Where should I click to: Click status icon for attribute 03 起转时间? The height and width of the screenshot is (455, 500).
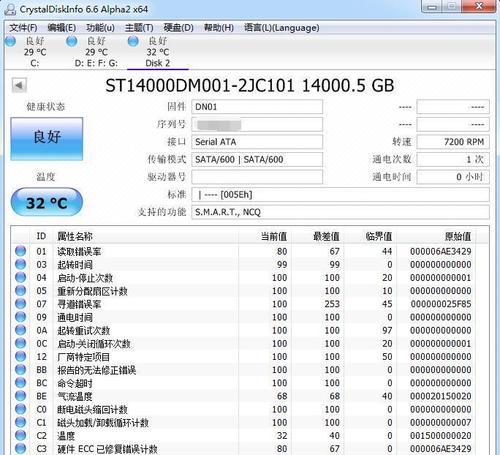21,264
